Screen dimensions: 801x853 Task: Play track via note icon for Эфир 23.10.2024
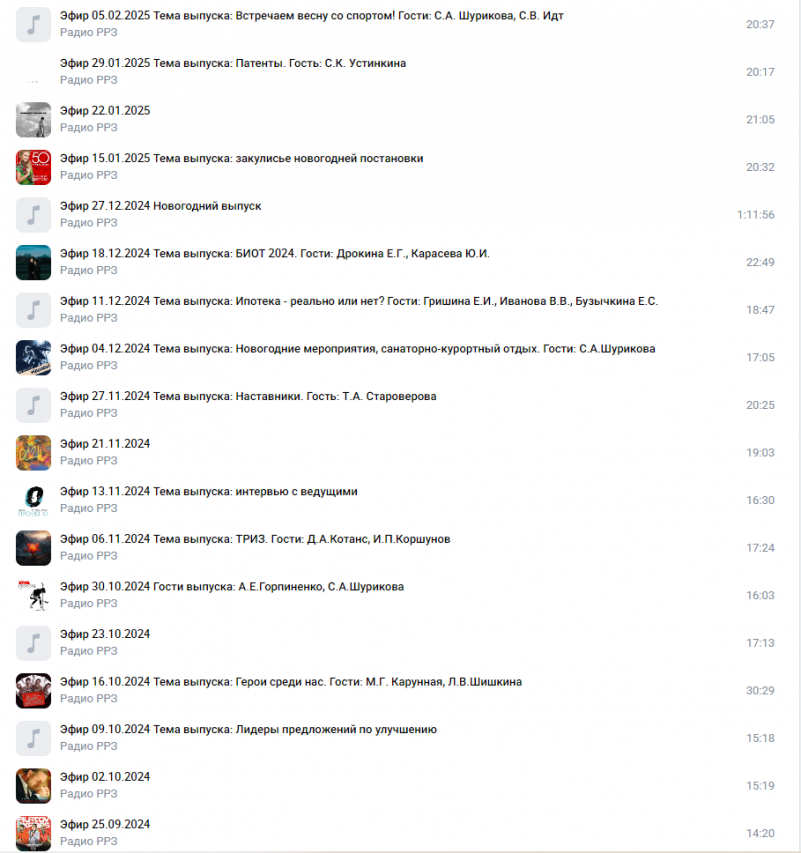33,643
